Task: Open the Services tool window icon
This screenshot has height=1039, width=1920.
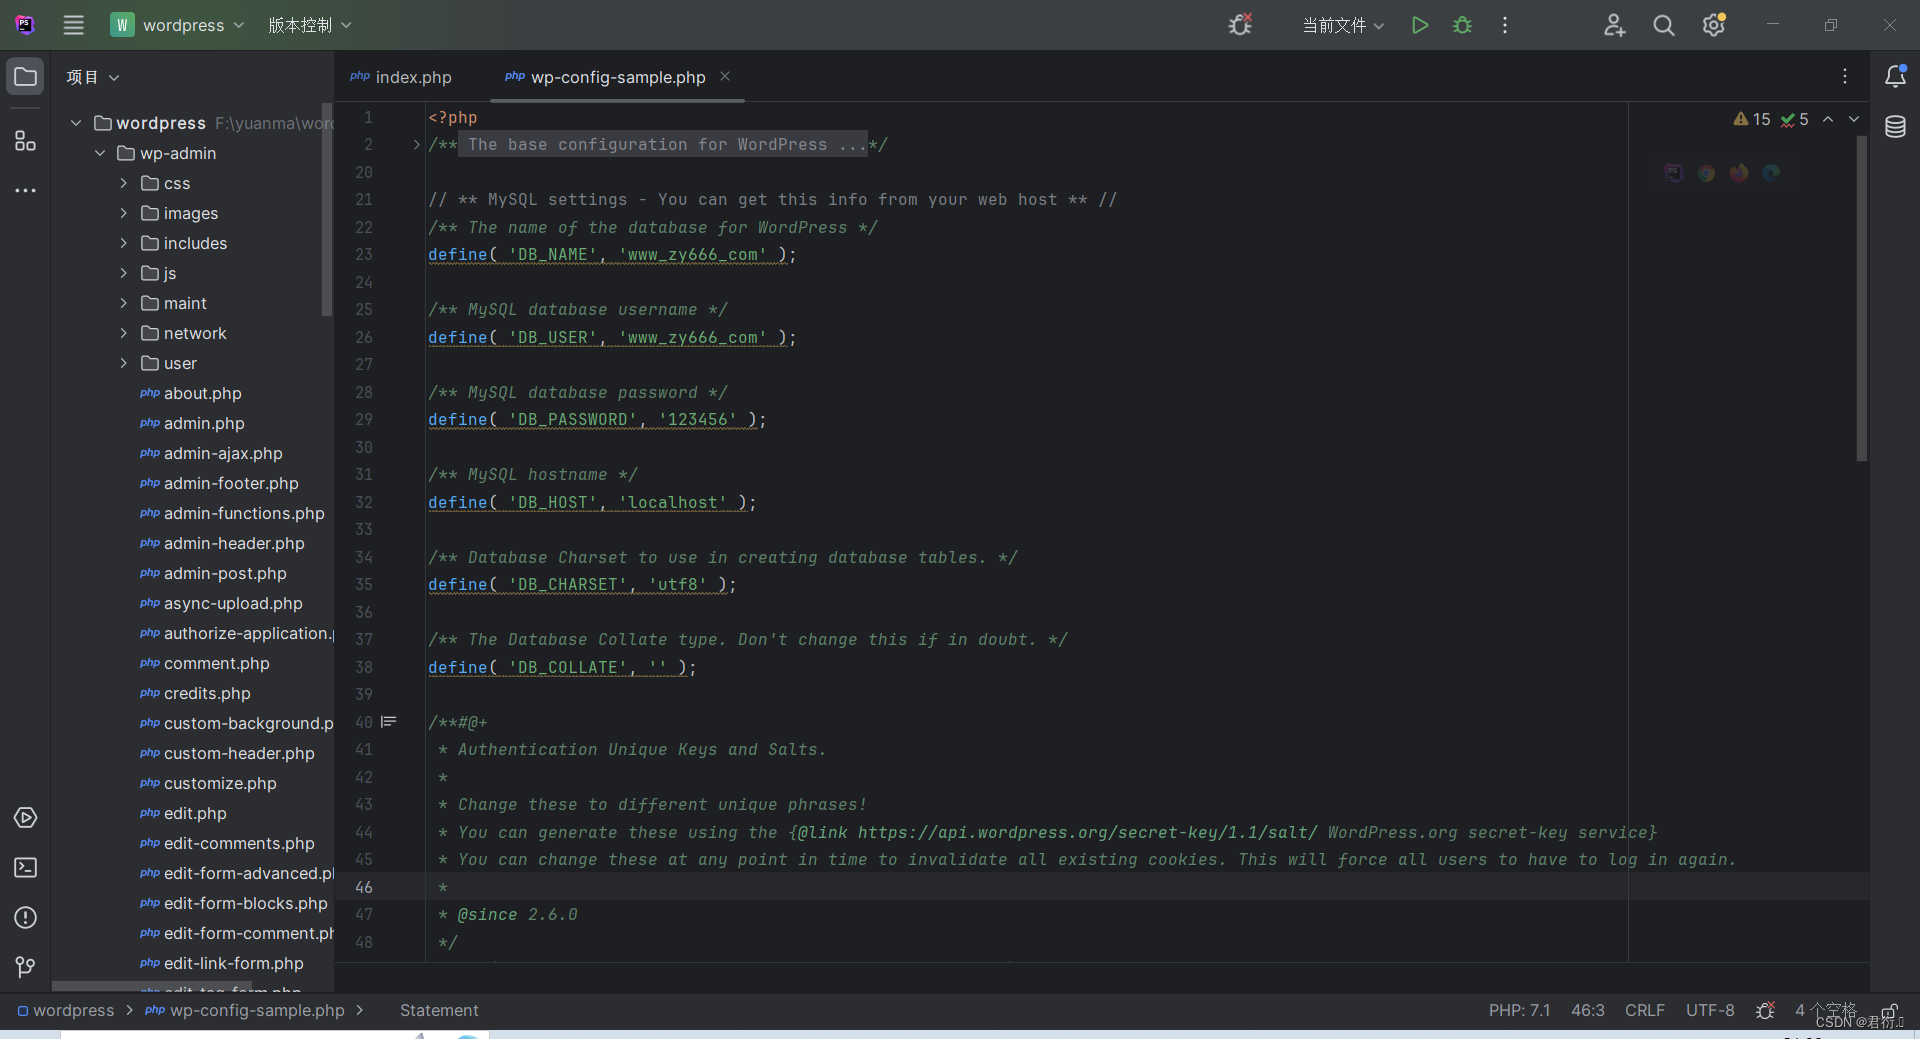Action: [25, 818]
